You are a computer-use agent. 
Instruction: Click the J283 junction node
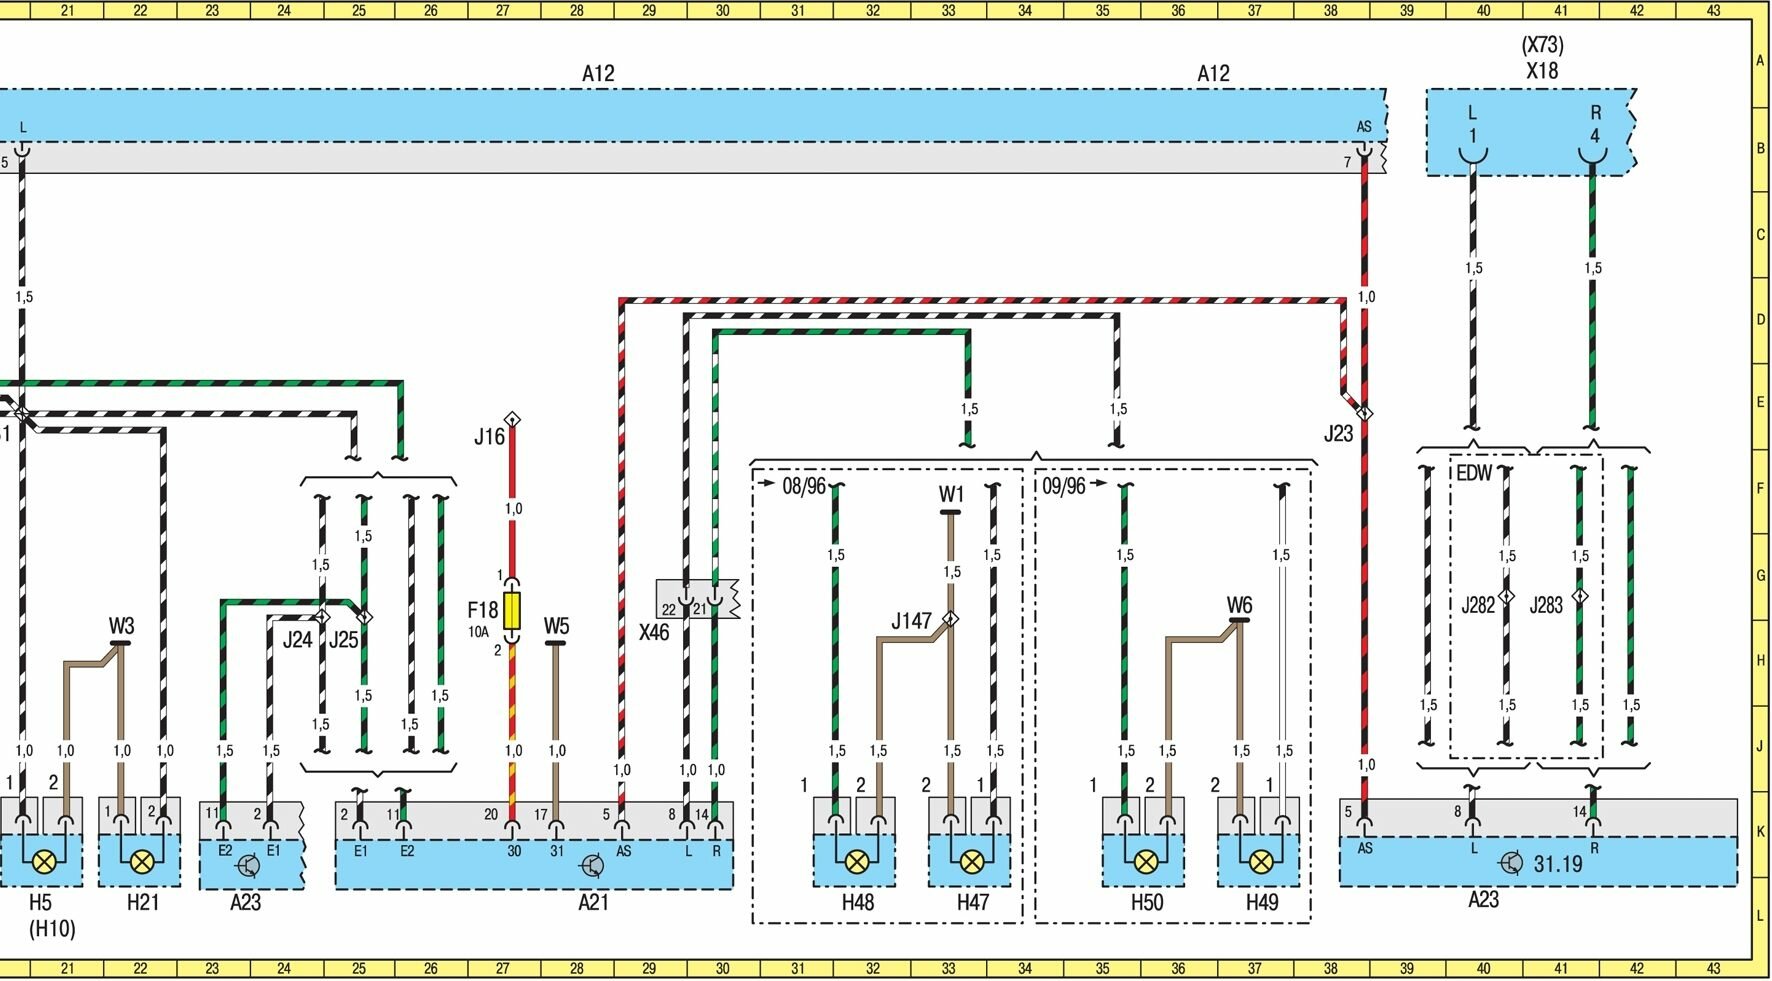1580,597
